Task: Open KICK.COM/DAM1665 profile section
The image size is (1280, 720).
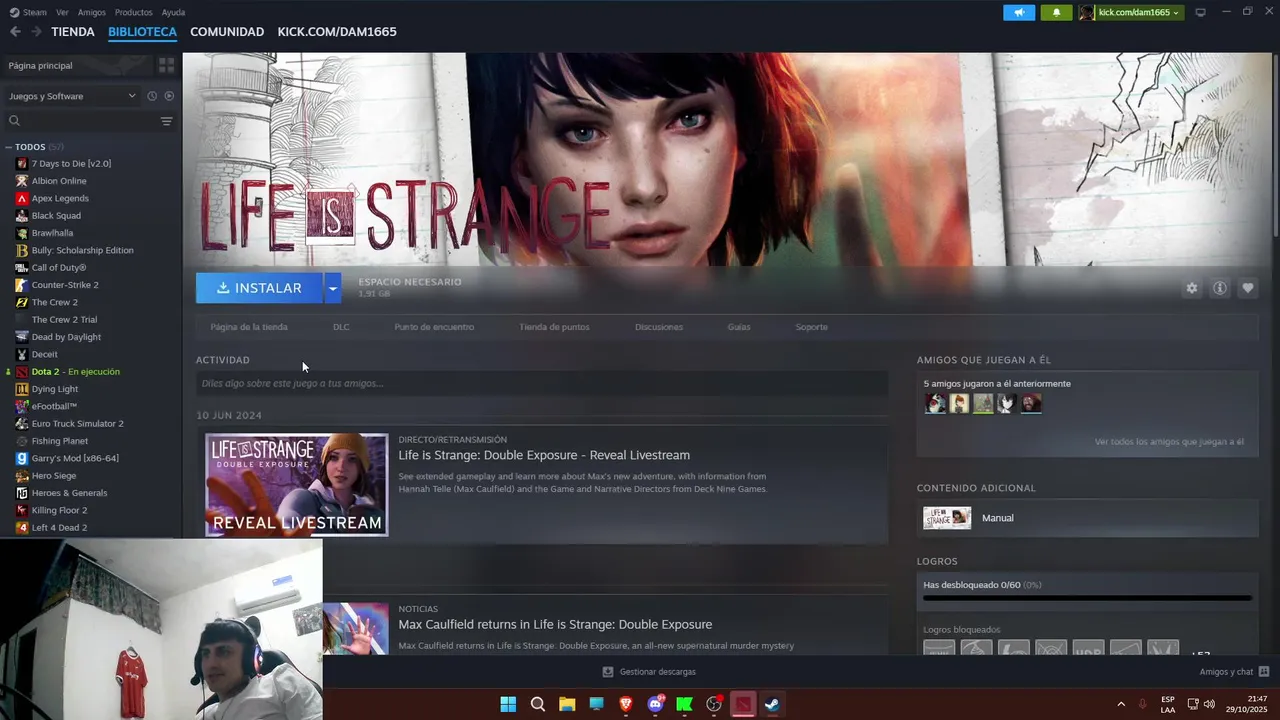Action: coord(337,32)
